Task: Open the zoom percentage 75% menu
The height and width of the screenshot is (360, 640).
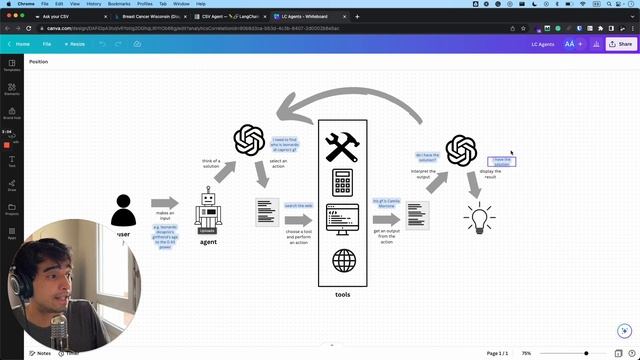Action: (526, 353)
